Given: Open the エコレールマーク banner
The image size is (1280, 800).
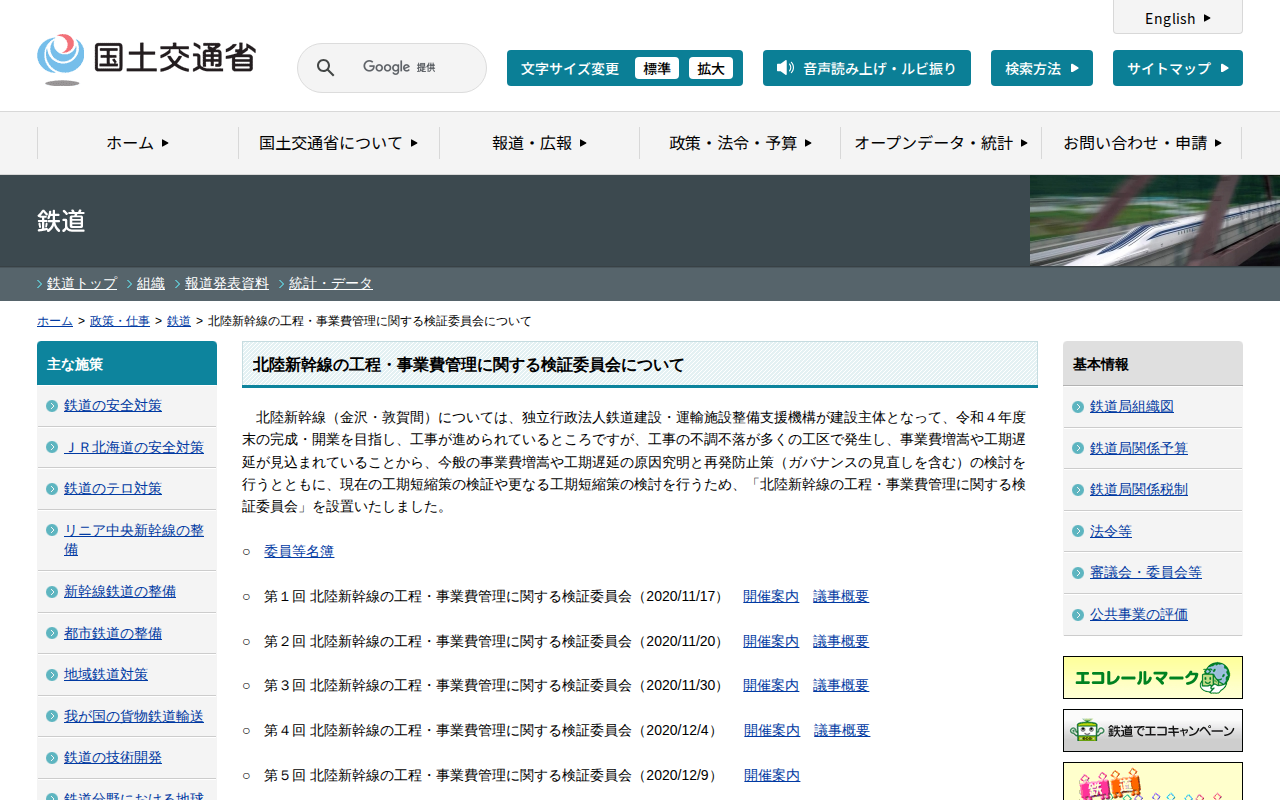Looking at the screenshot, I should tap(1152, 677).
